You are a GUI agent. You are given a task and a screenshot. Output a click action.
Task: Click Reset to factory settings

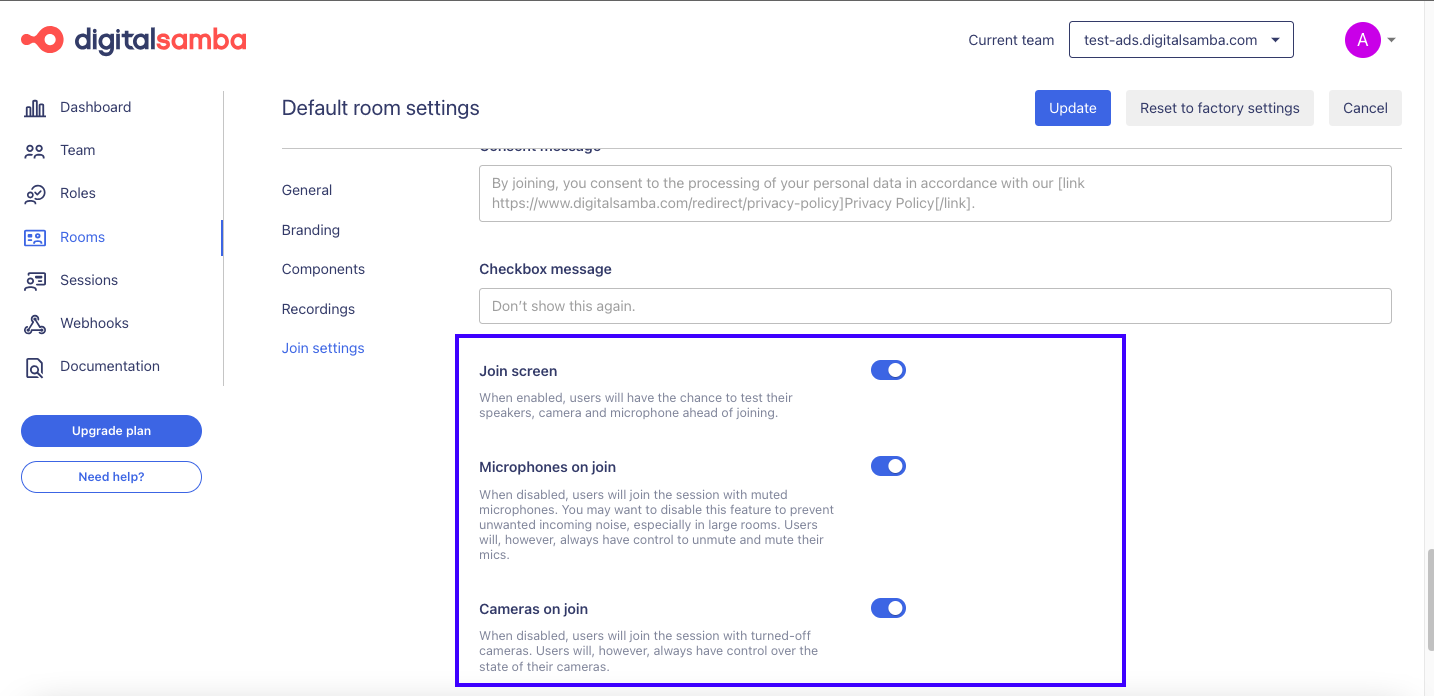point(1220,108)
